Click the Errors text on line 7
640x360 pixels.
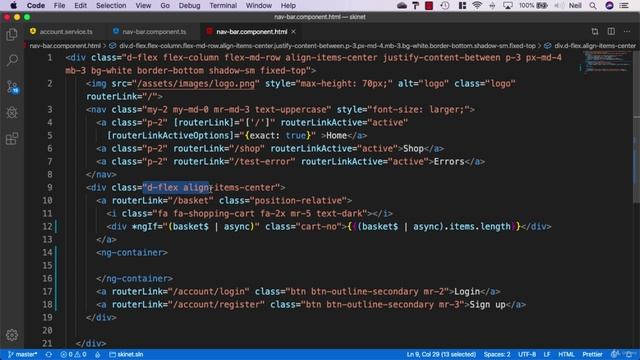coord(449,162)
